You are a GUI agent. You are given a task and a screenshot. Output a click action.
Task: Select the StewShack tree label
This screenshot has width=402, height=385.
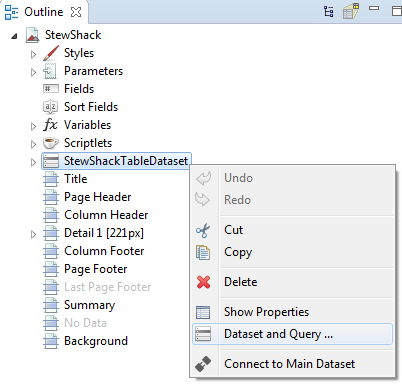pos(73,35)
